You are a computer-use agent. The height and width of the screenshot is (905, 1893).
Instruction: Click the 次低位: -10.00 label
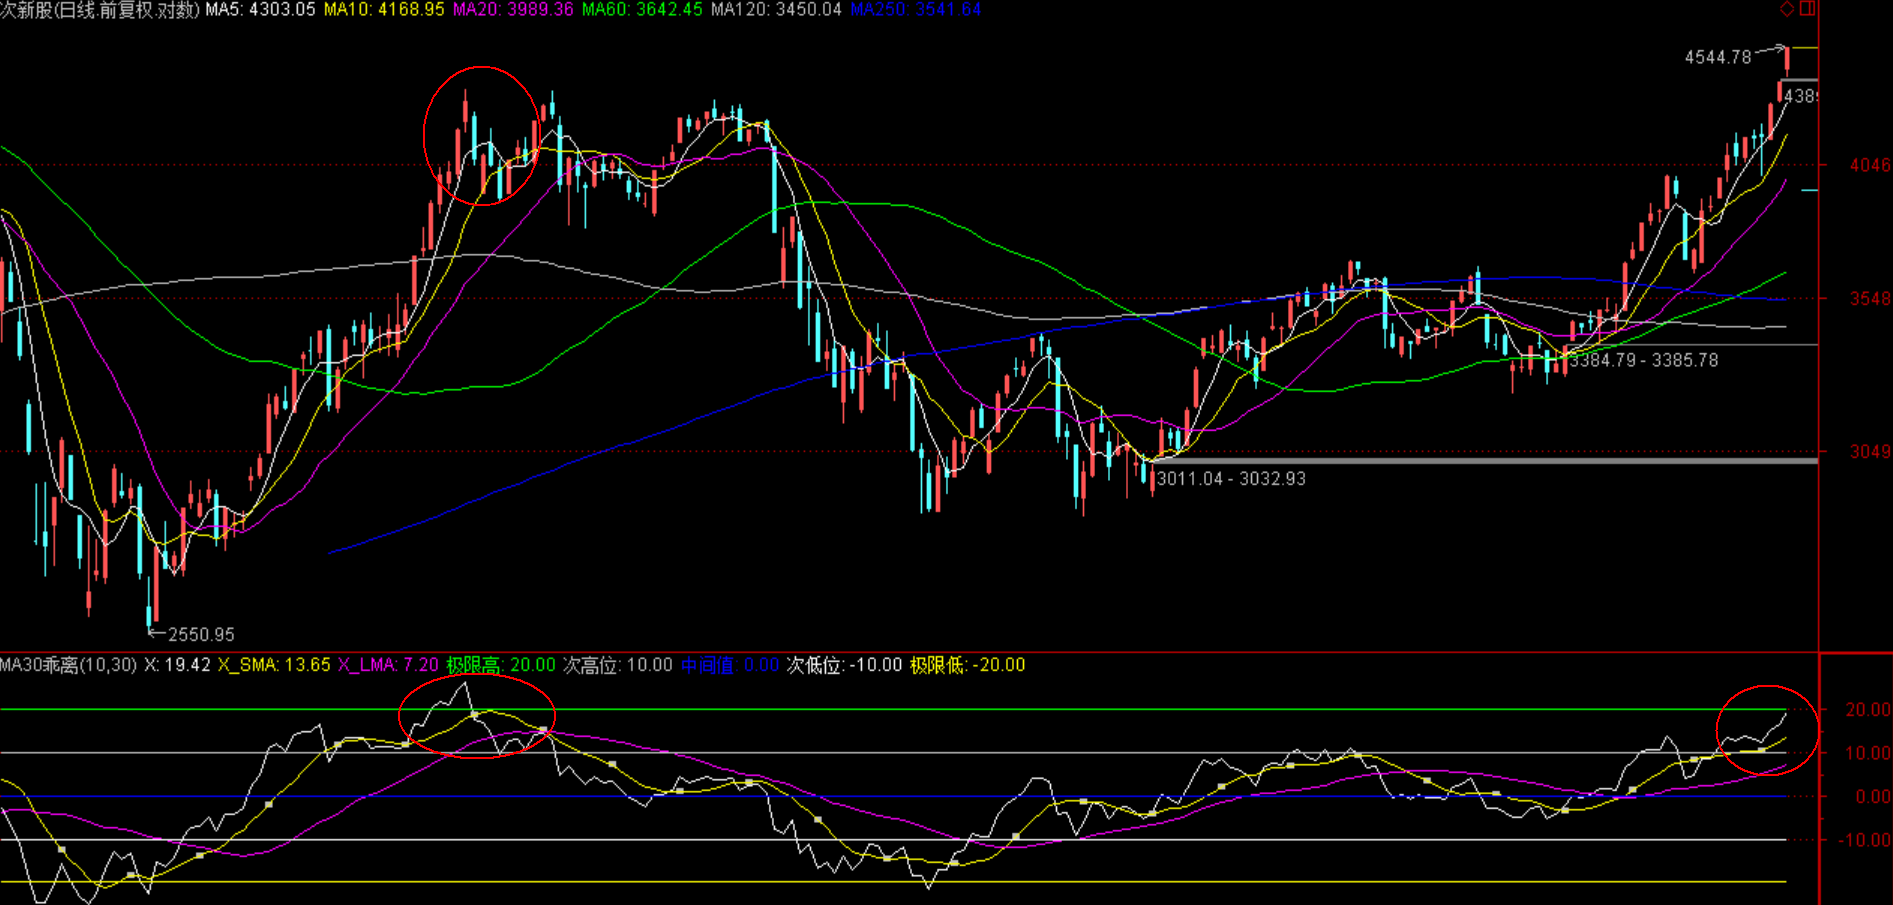(844, 665)
